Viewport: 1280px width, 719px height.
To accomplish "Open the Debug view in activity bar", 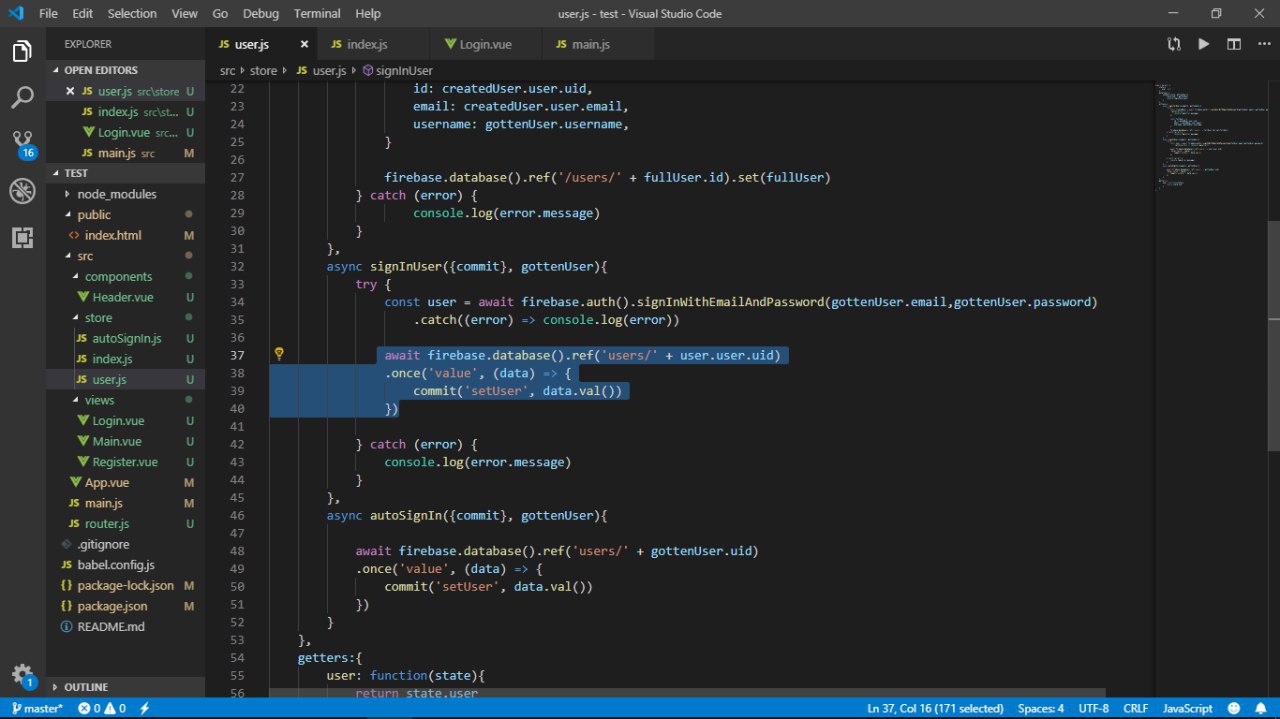I will point(22,191).
